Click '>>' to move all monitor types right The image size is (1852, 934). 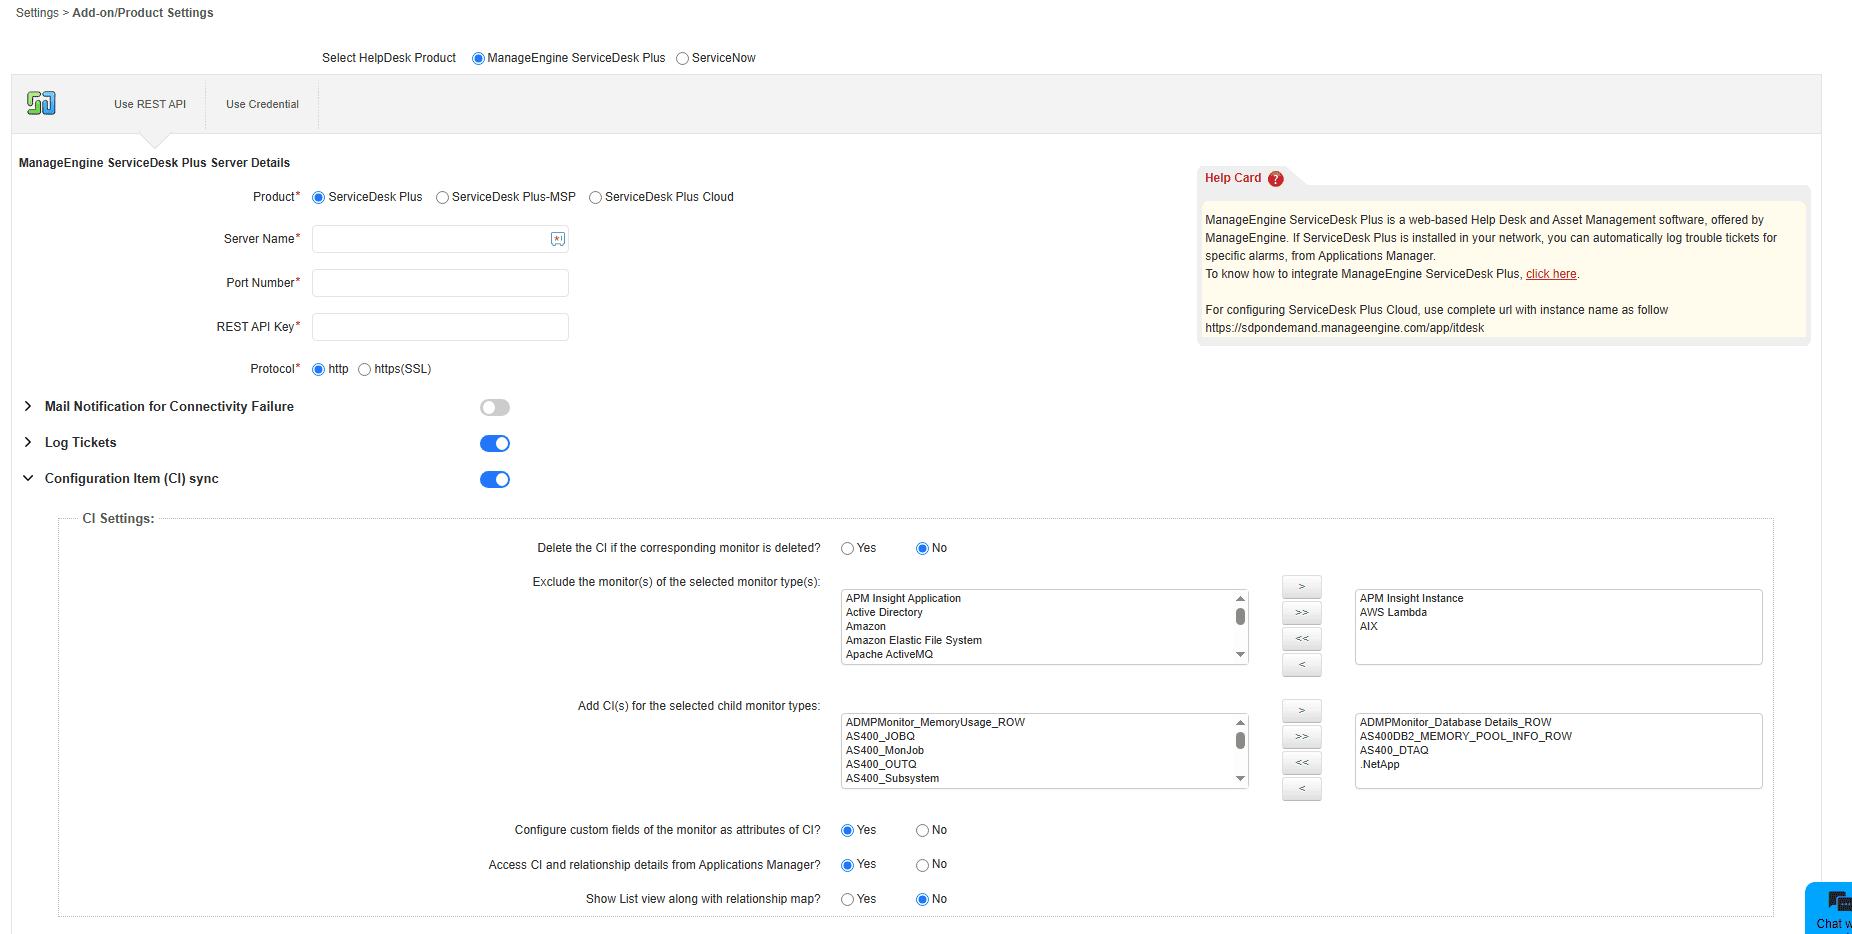pyautogui.click(x=1301, y=612)
